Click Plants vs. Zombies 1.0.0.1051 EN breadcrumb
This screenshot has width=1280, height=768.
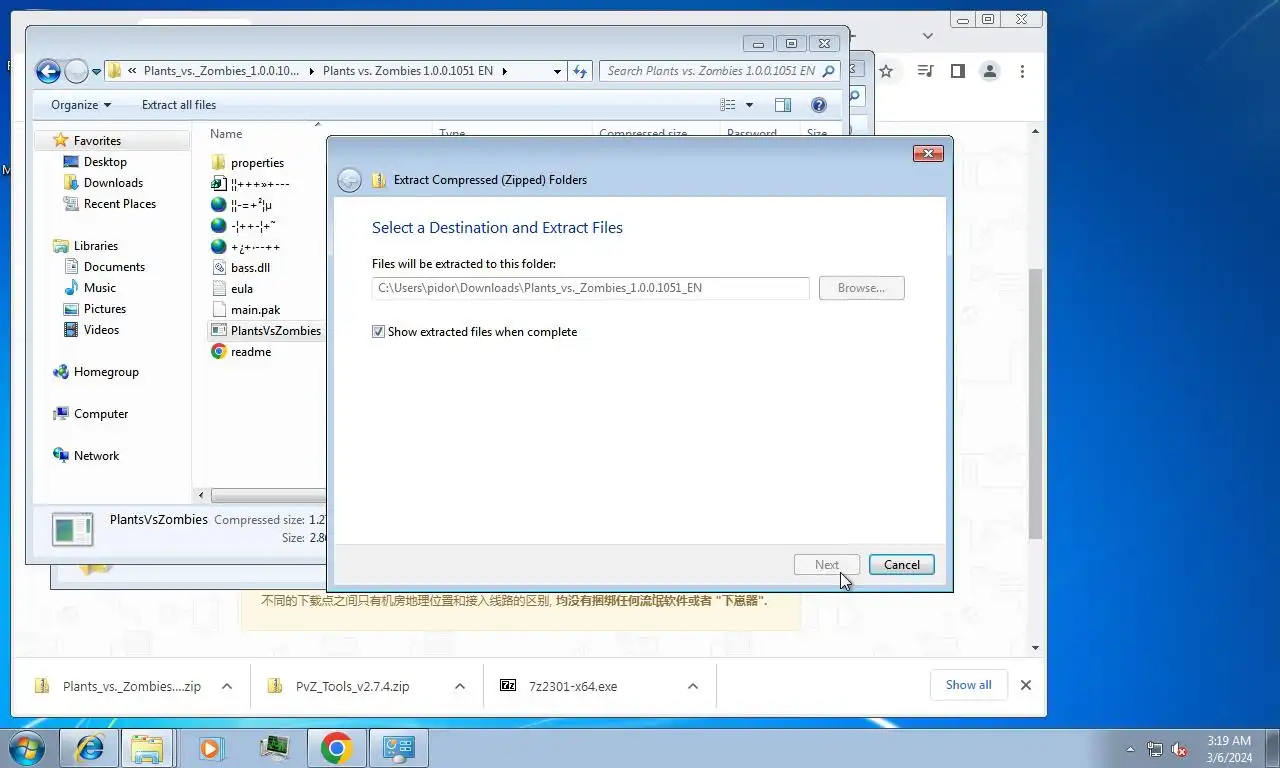410,71
